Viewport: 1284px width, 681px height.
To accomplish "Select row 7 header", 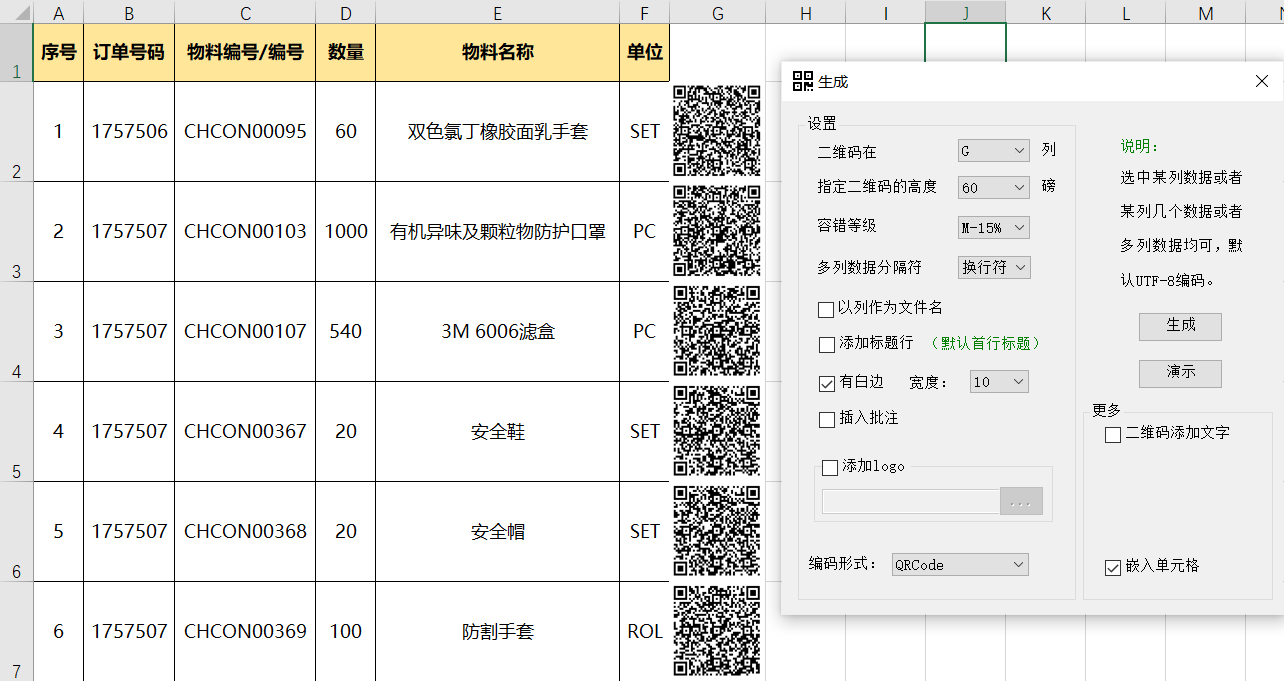I will [16, 632].
